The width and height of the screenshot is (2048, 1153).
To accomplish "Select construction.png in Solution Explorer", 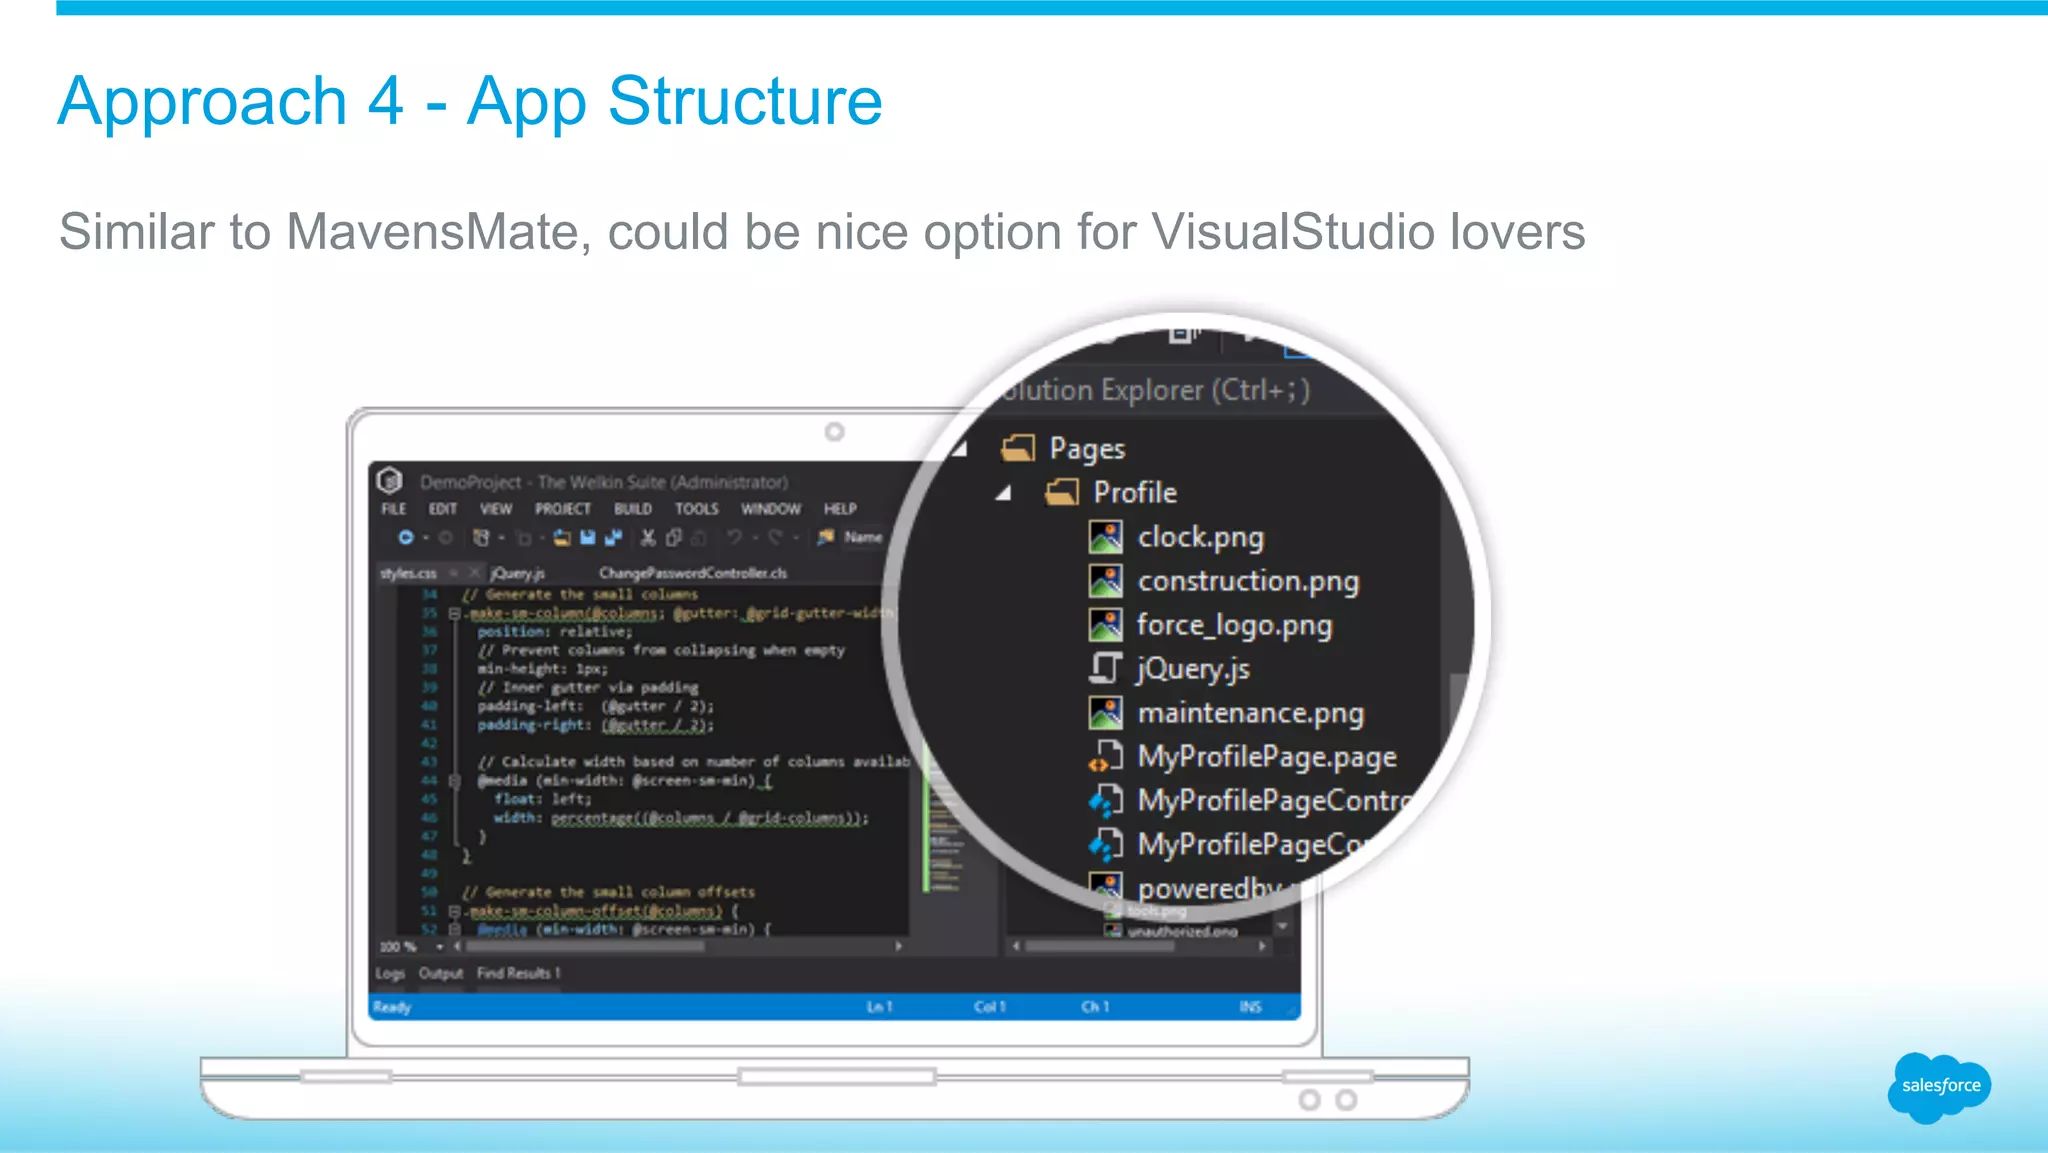I will (x=1224, y=581).
